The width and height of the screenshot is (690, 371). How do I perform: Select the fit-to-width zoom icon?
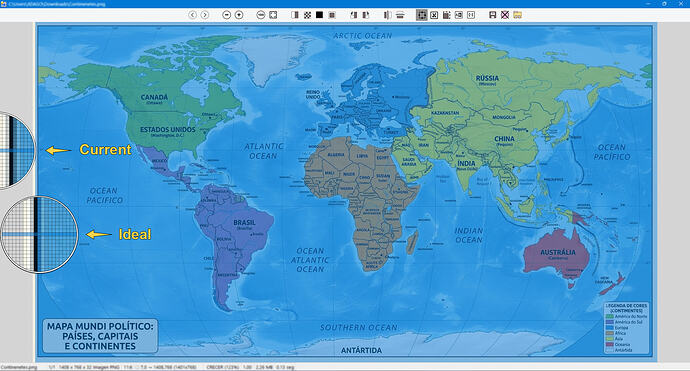[x=261, y=15]
